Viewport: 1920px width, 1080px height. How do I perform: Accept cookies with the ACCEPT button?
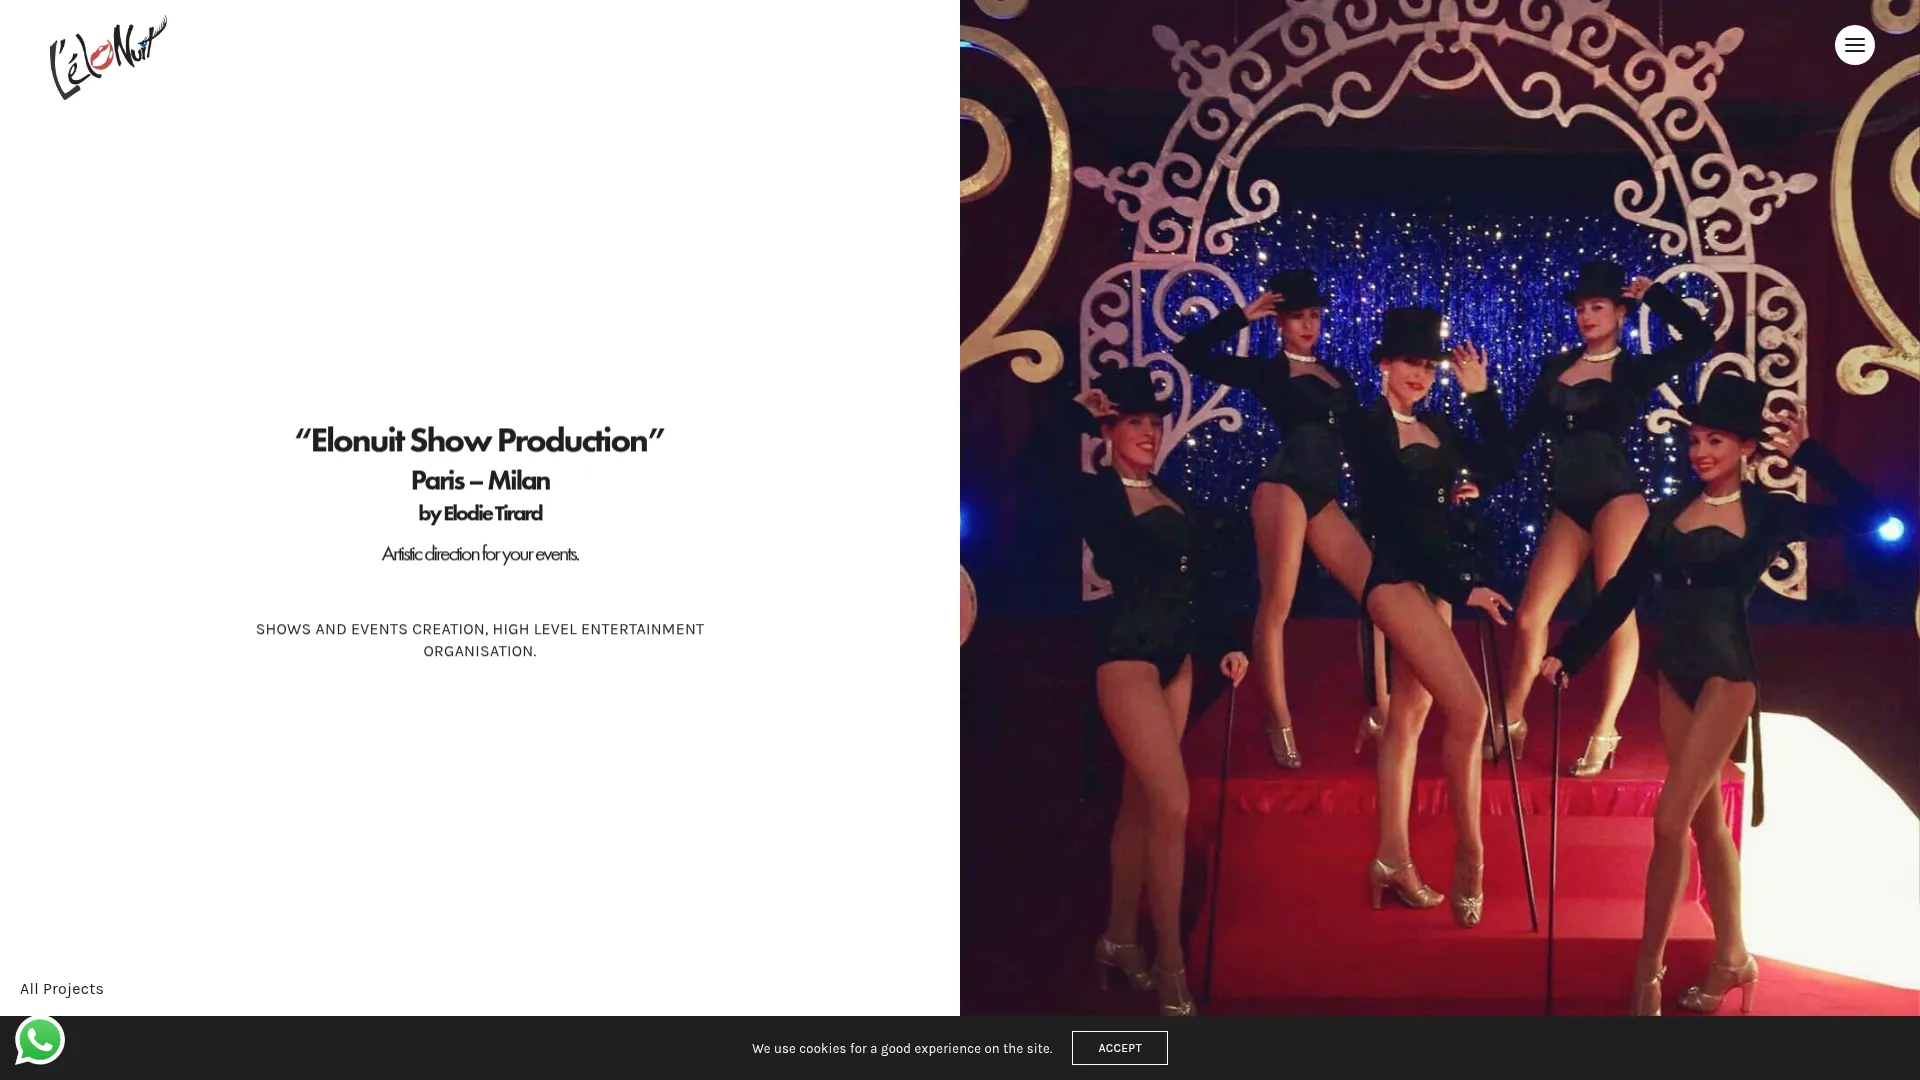[x=1119, y=1048]
